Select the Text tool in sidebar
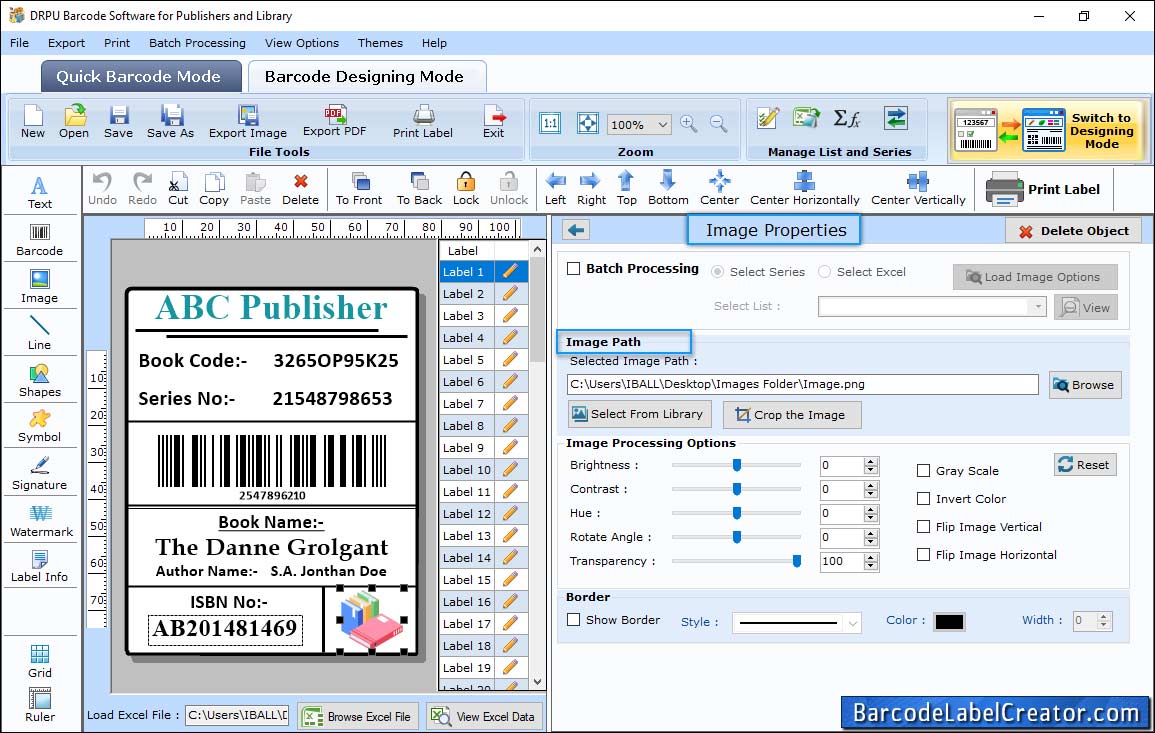 pos(40,193)
